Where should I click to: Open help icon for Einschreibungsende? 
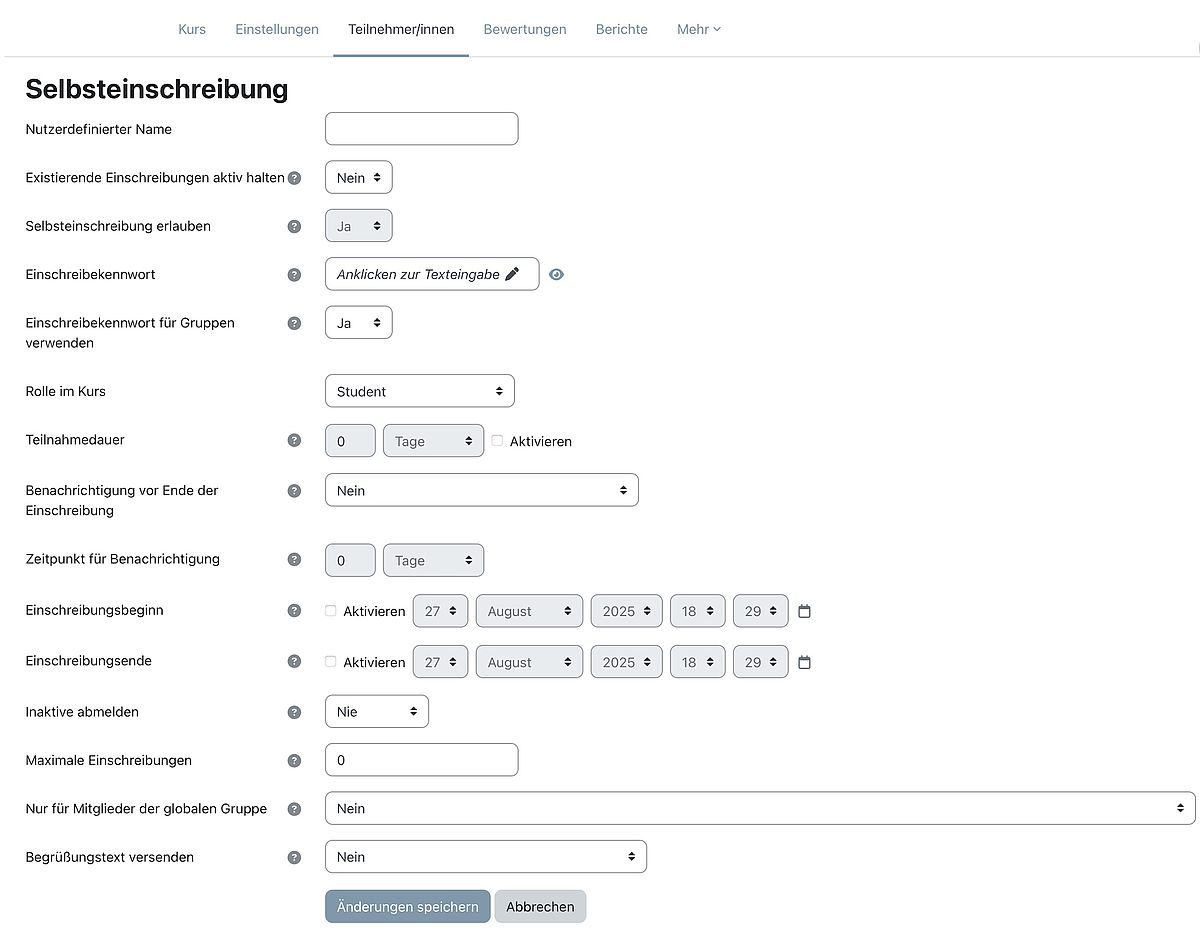pyautogui.click(x=294, y=661)
